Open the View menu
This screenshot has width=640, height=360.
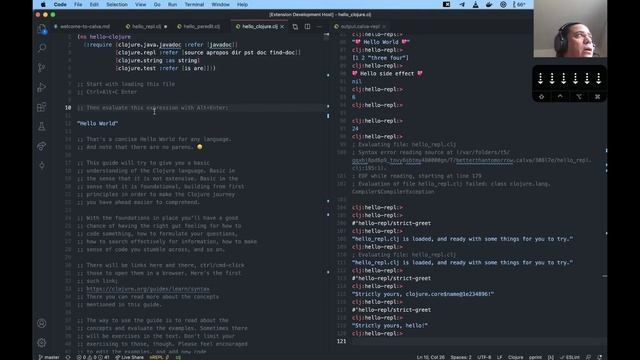coord(140,4)
